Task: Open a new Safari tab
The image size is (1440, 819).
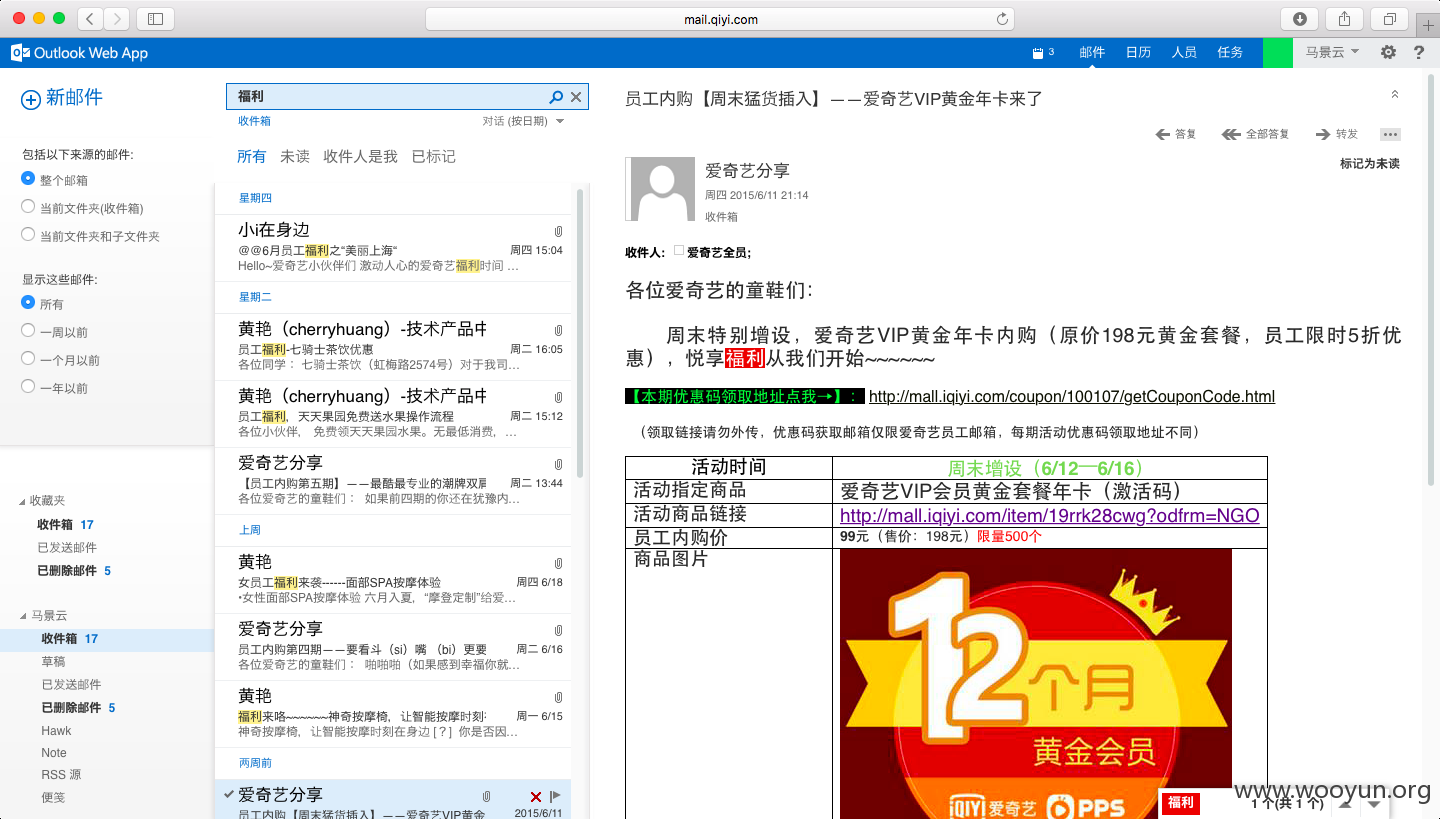Action: pyautogui.click(x=1429, y=24)
